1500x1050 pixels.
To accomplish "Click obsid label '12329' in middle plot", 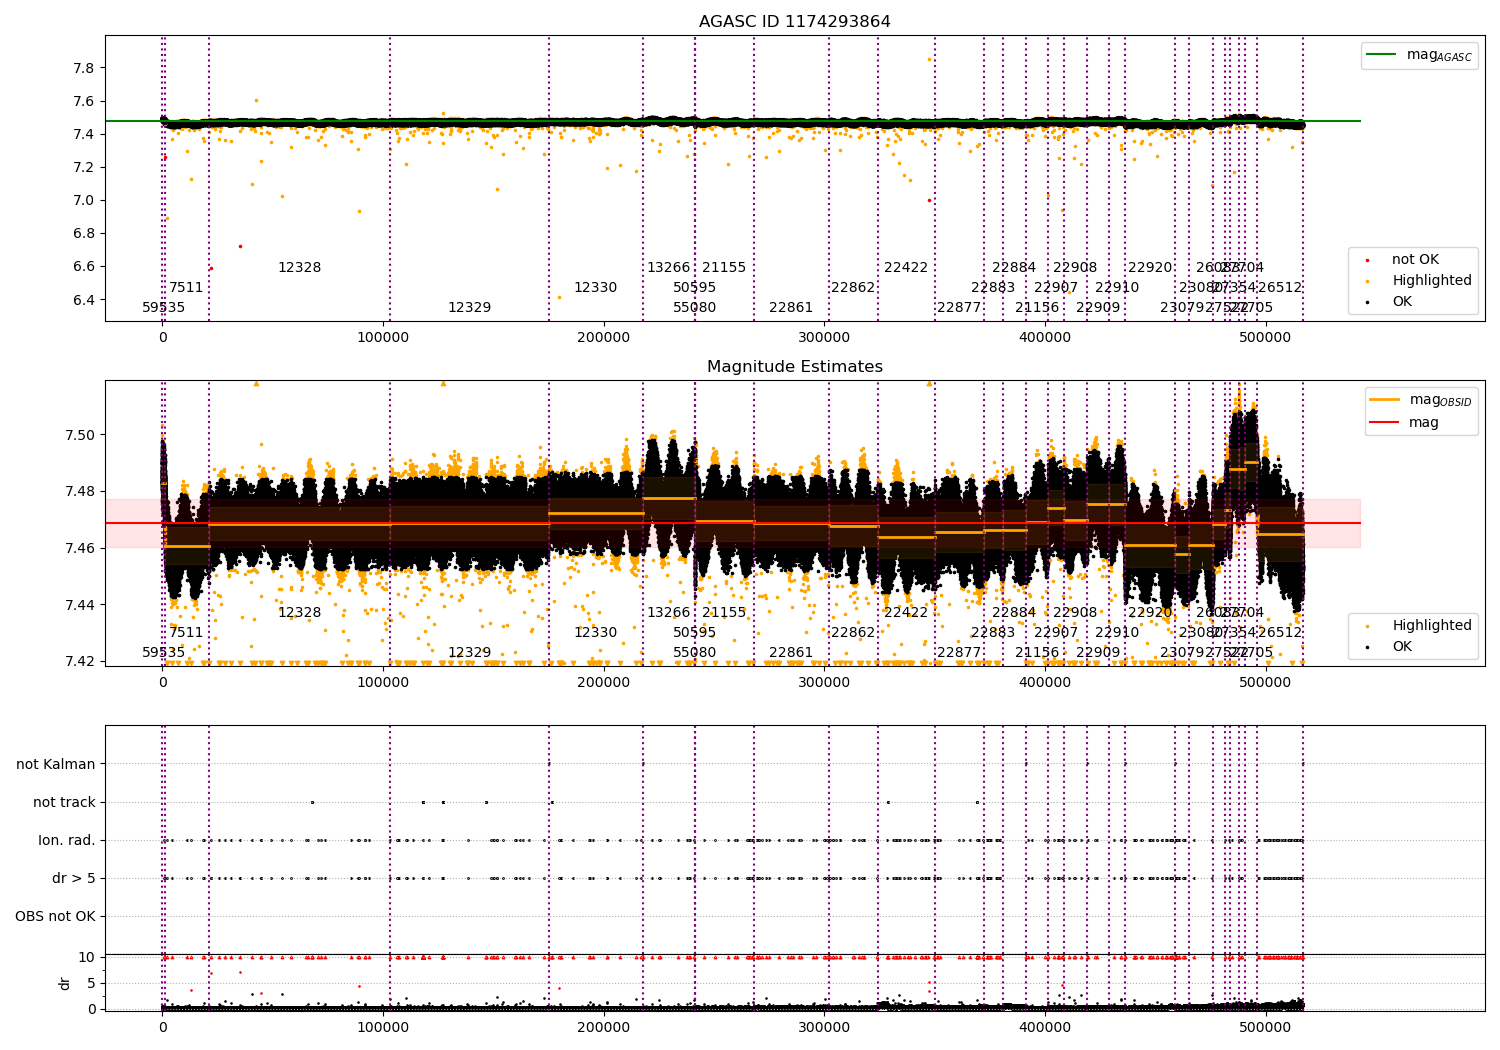I will point(469,653).
